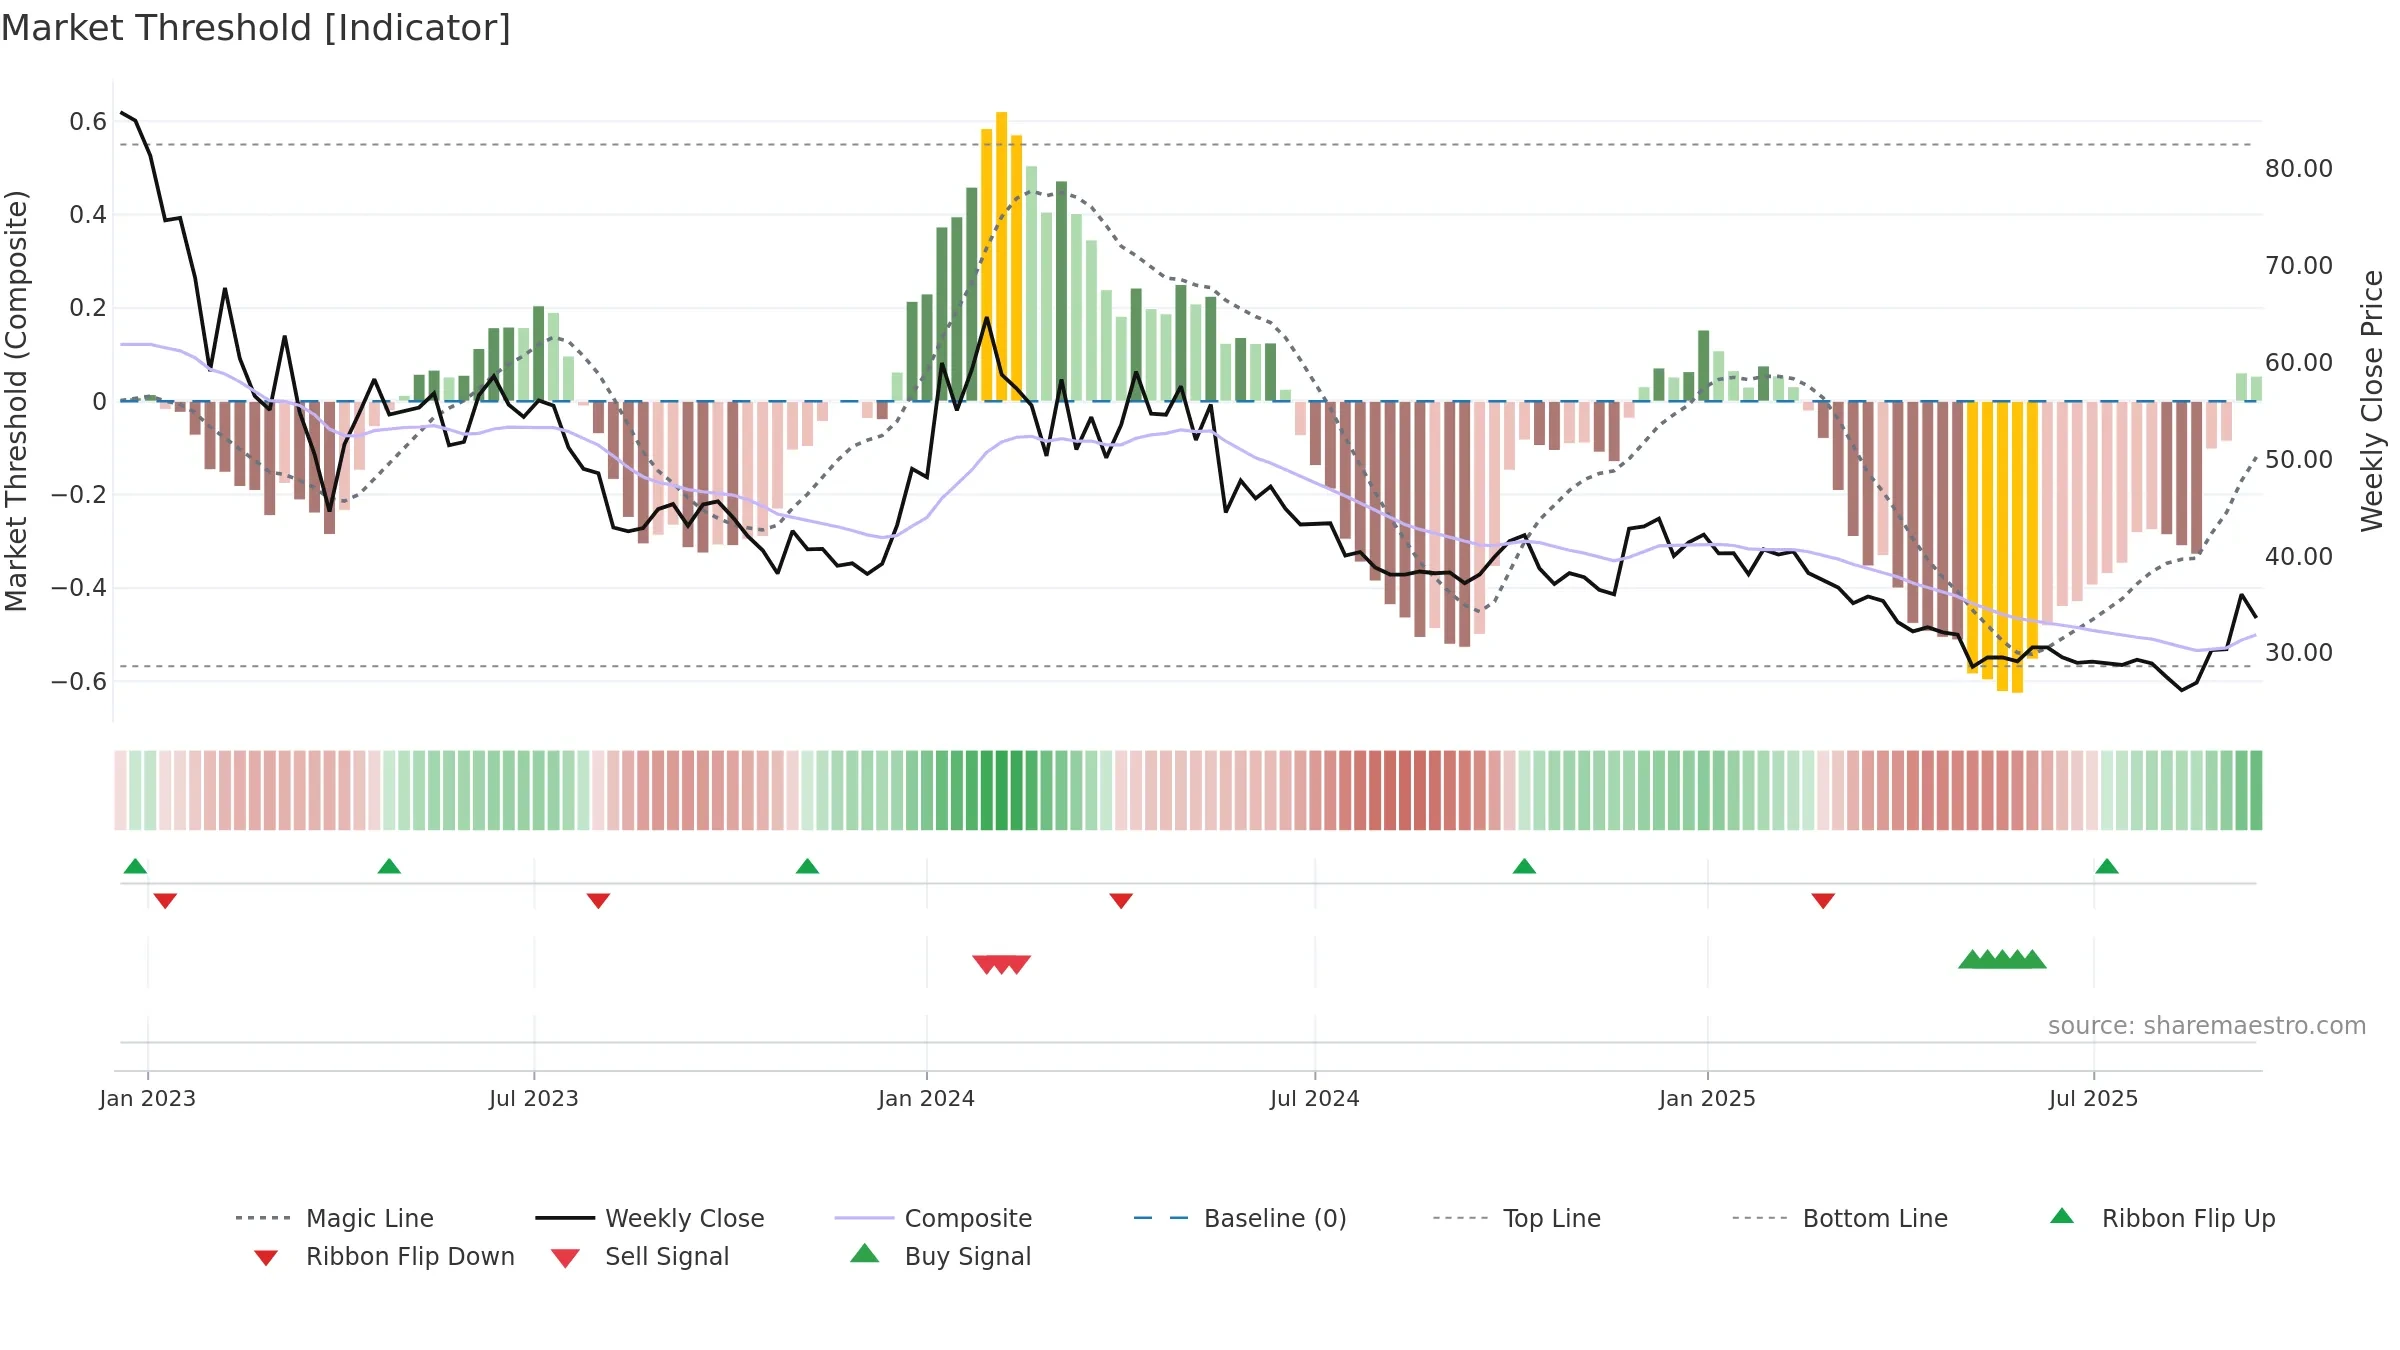Image resolution: width=2400 pixels, height=1350 pixels.
Task: Click the red ribbon flip down triangle between Jan and Jul 2024
Action: tap(1121, 901)
